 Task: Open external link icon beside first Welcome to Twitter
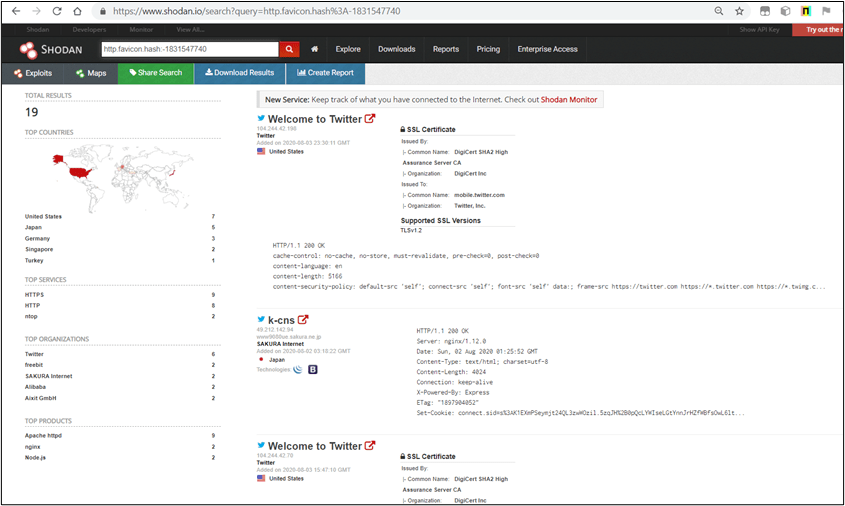click(x=370, y=119)
